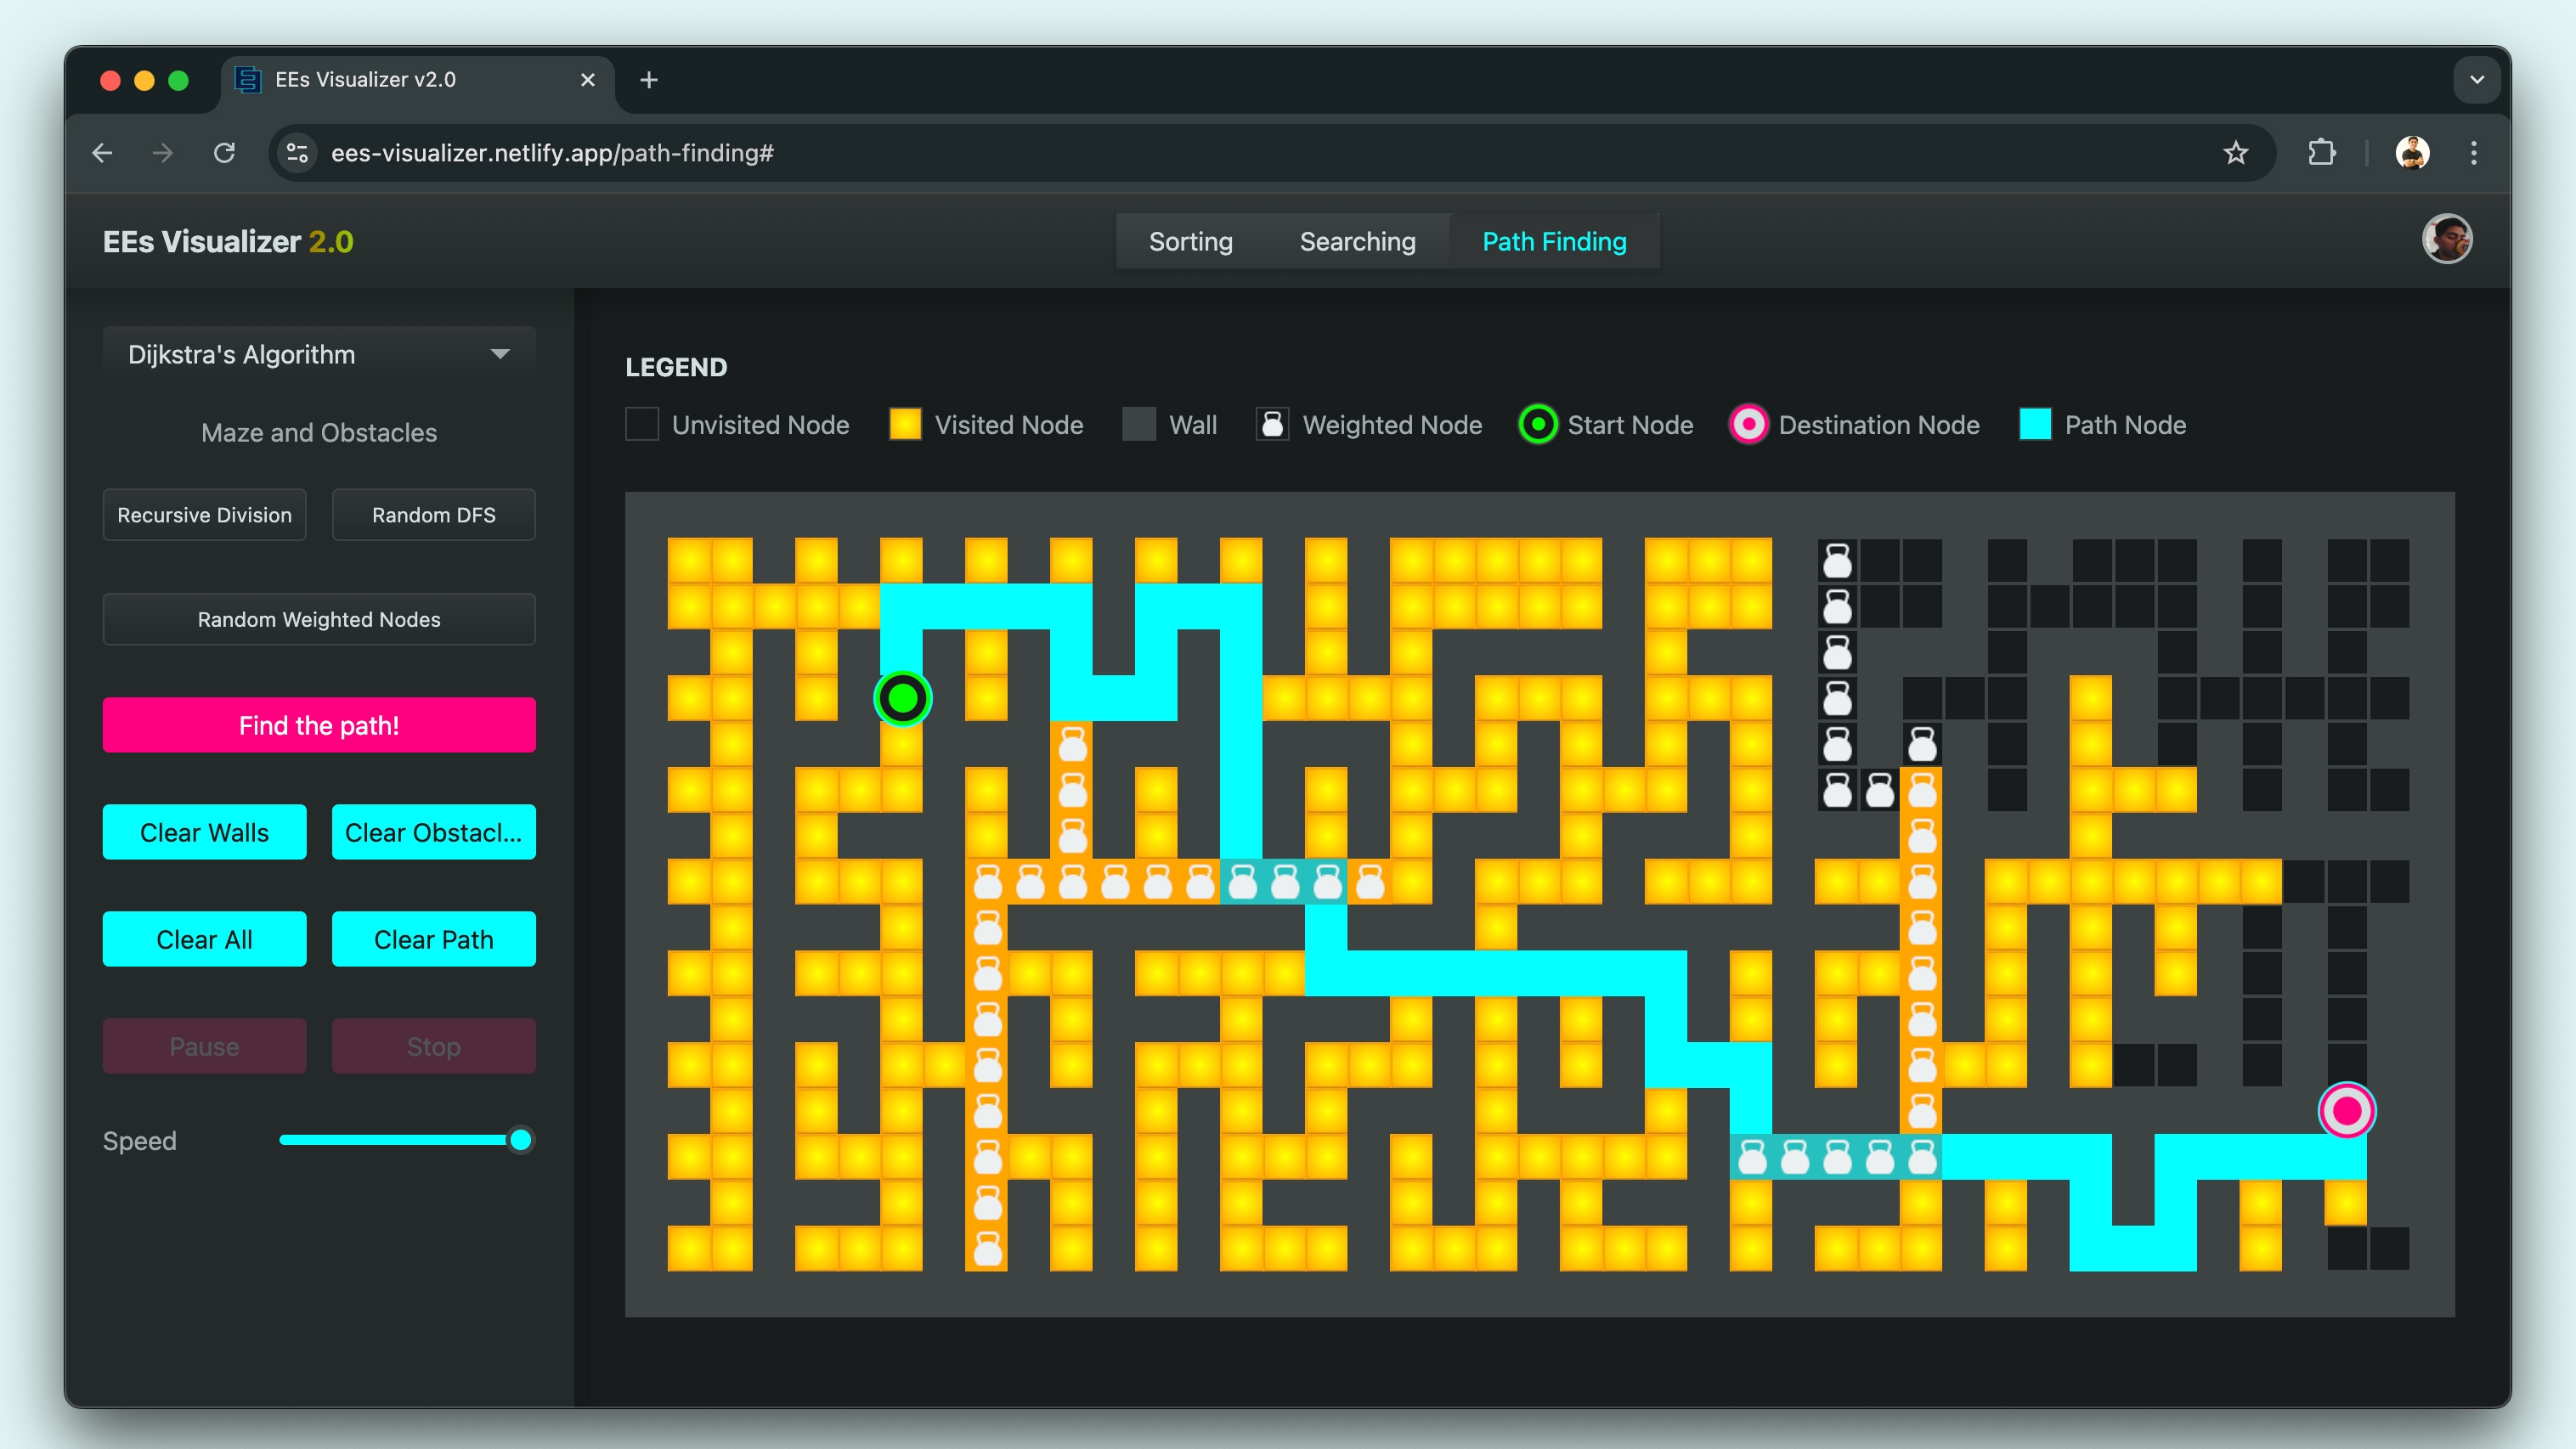
Task: Click the user avatar in app header
Action: [2446, 240]
